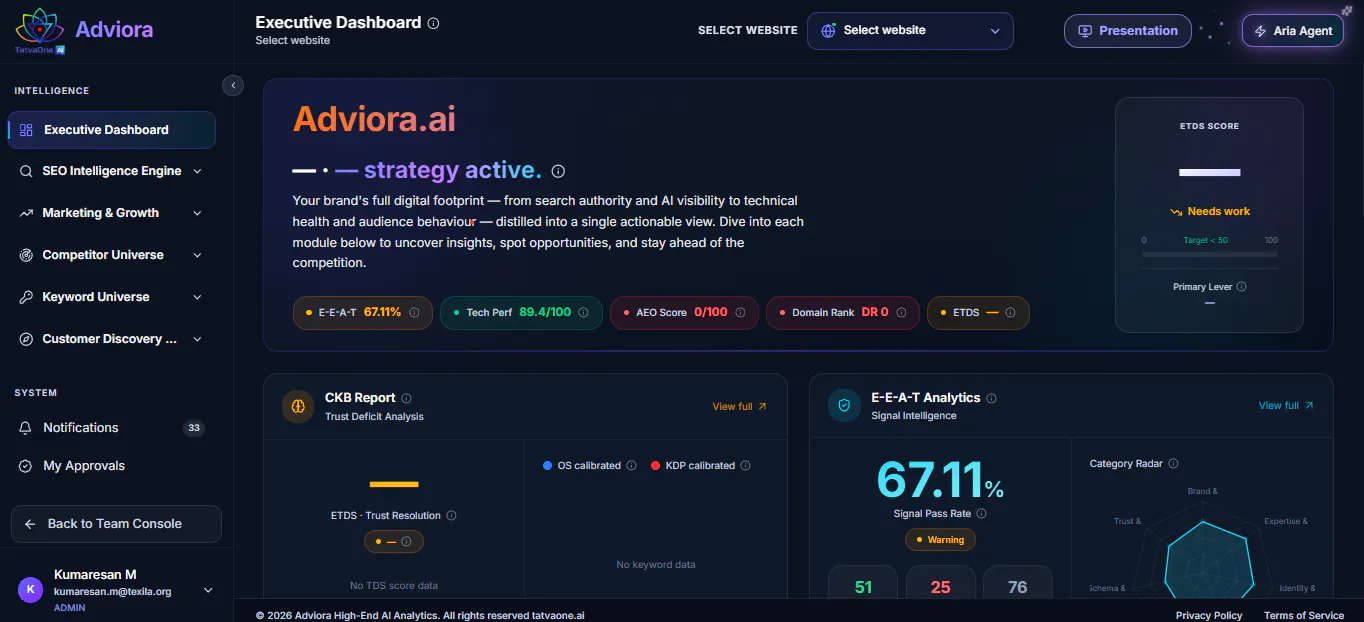The image size is (1364, 622).
Task: Click the Needs work status label
Action: click(1210, 212)
